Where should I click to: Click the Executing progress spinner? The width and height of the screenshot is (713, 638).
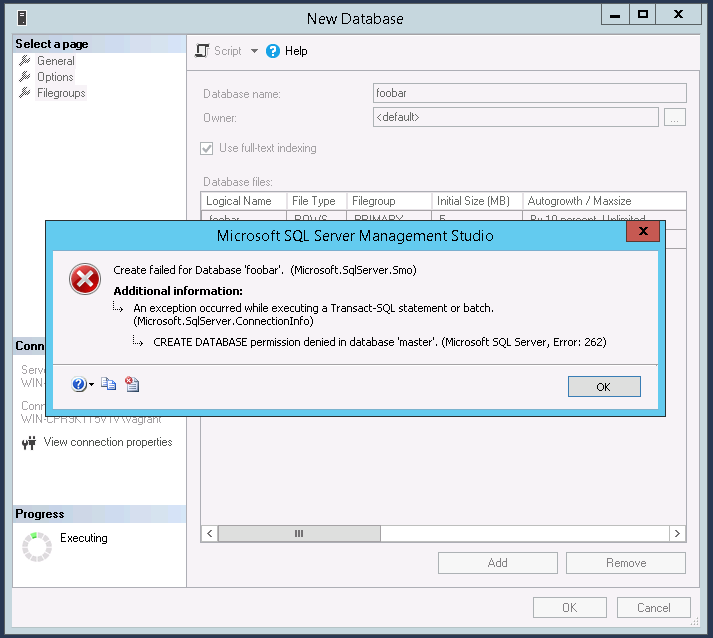point(37,547)
